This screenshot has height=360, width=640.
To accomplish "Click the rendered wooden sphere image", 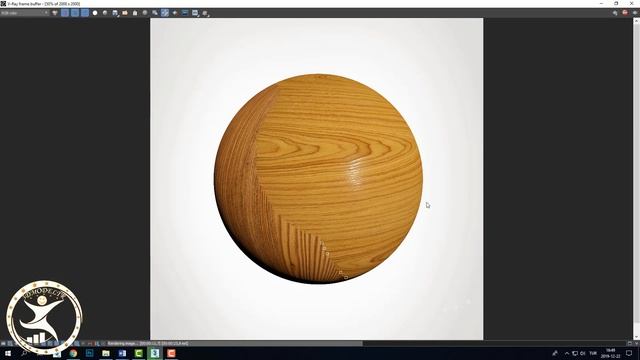I will pyautogui.click(x=317, y=179).
